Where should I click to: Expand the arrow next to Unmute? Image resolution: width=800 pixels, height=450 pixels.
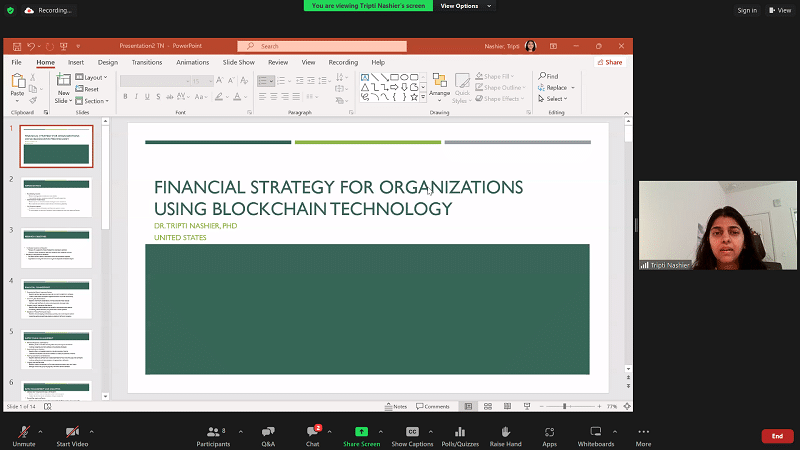click(41, 431)
